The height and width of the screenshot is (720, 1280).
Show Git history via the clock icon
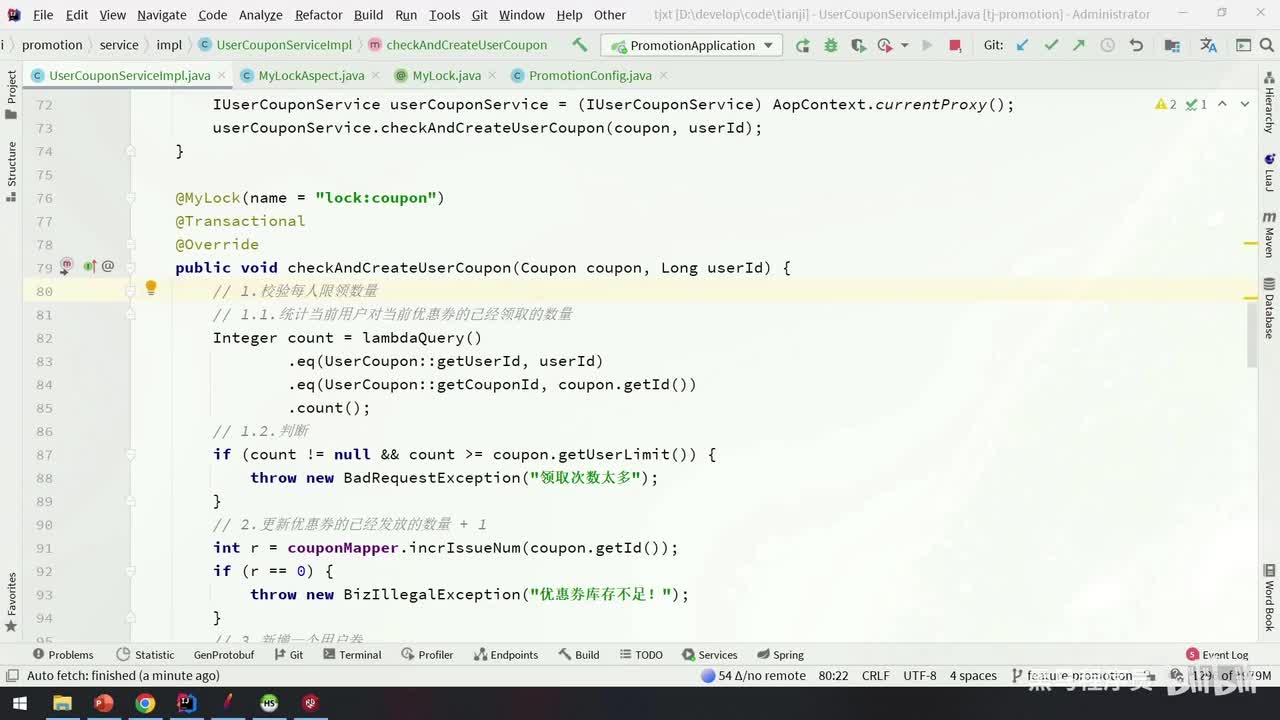pyautogui.click(x=1108, y=45)
